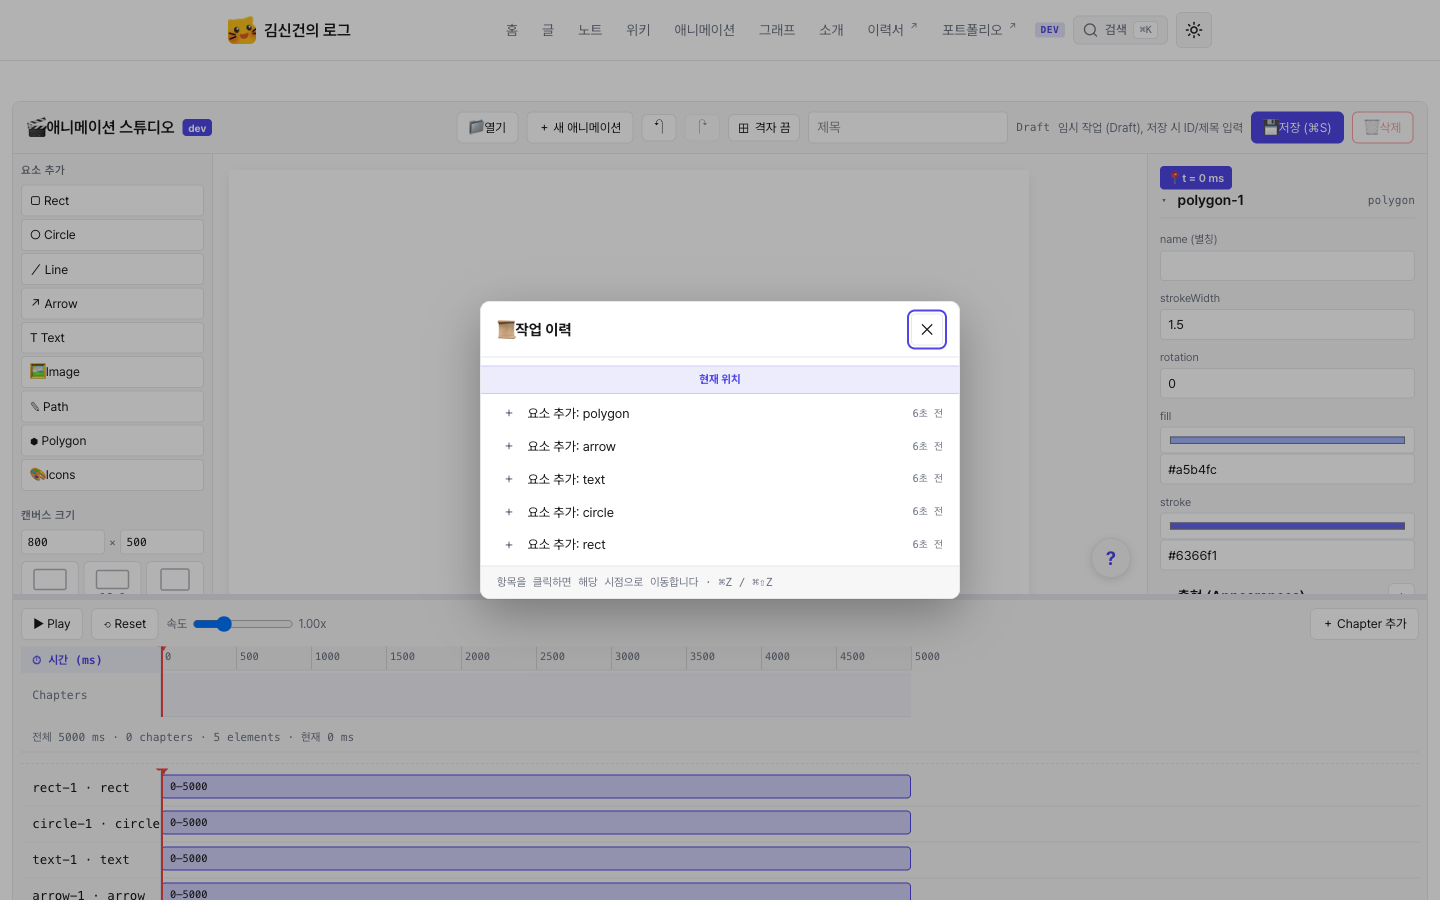Open the 소개 nav item
The height and width of the screenshot is (900, 1440).
(831, 30)
